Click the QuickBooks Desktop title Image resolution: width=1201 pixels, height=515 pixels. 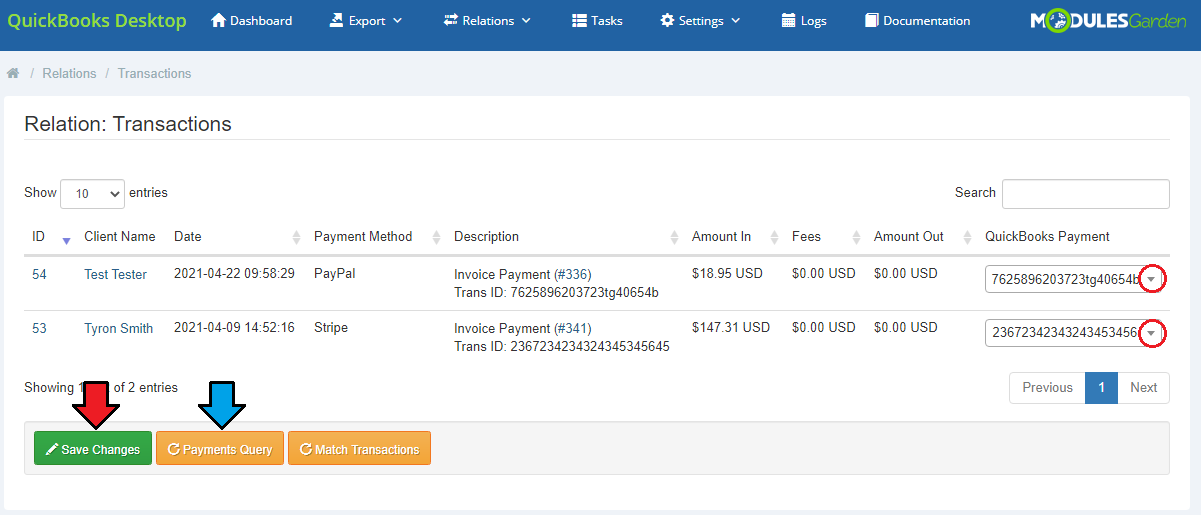click(x=97, y=20)
